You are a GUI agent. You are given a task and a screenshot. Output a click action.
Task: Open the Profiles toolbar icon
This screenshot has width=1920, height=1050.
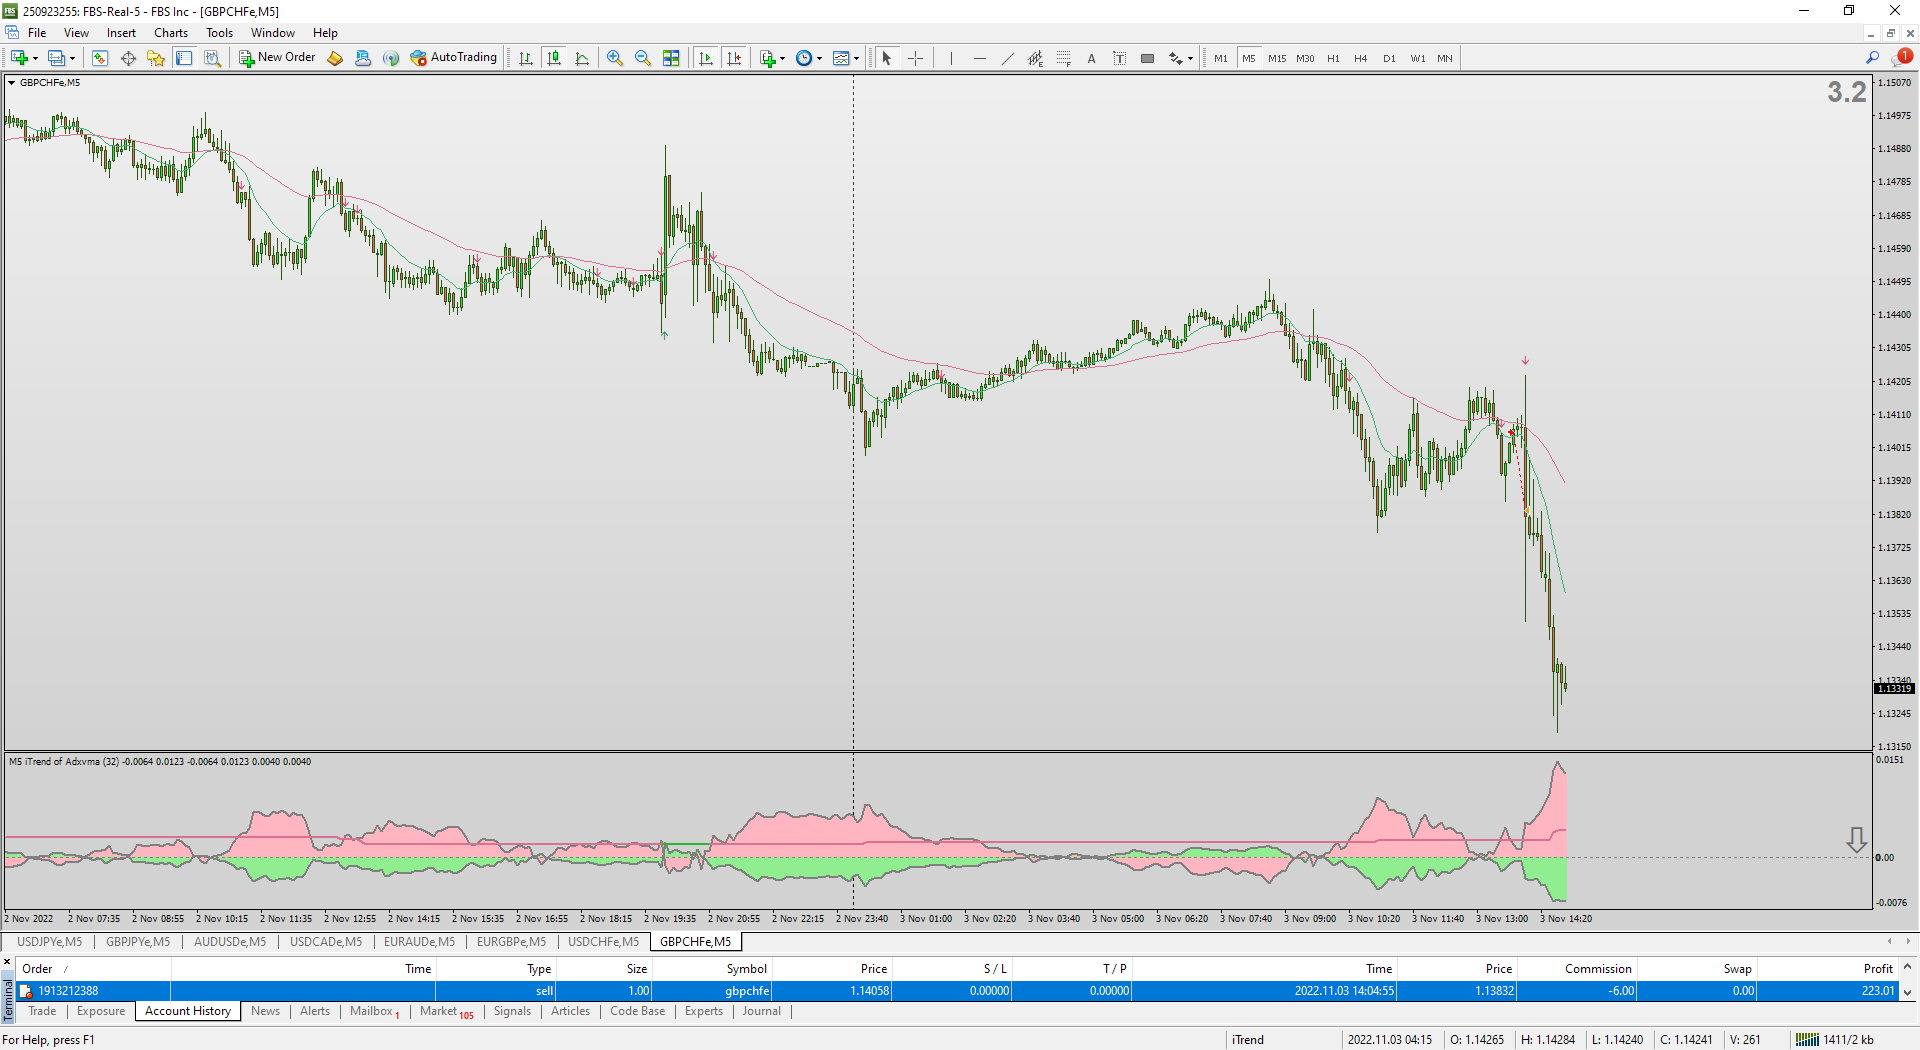(57, 58)
